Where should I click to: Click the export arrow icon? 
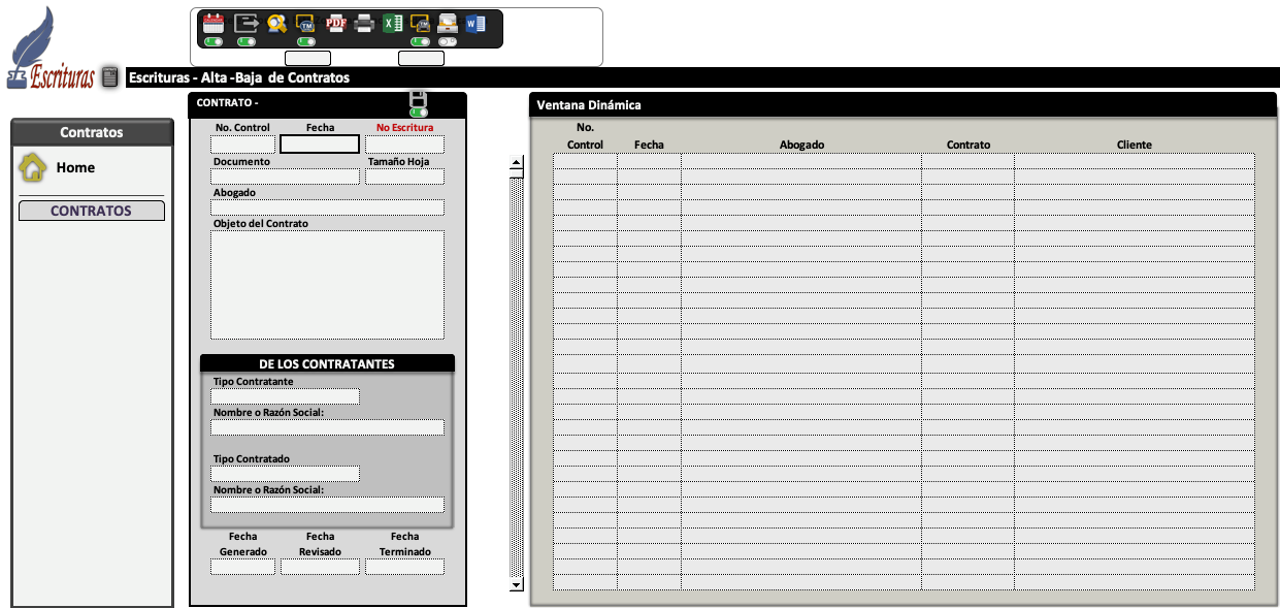click(x=245, y=23)
